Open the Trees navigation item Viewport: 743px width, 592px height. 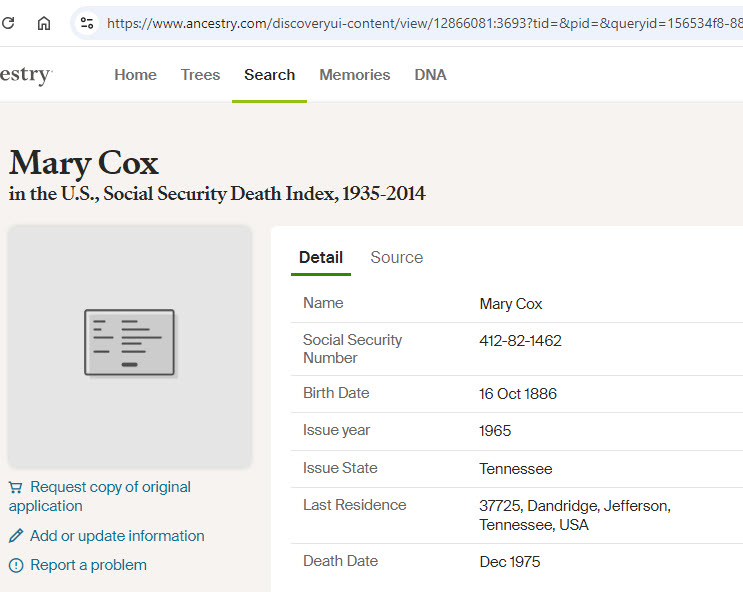point(200,75)
